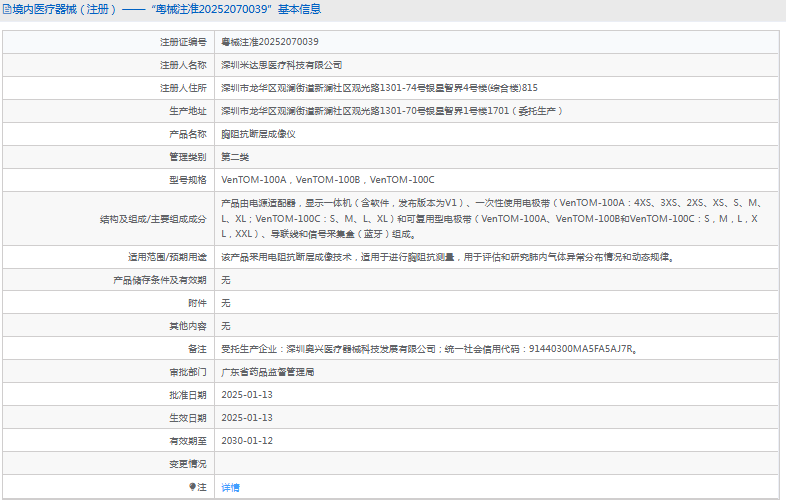The image size is (786, 504).
Task: Select model list VenTOM-100A, VenTOM-100B, VenTOM-100C
Action: [x=328, y=180]
